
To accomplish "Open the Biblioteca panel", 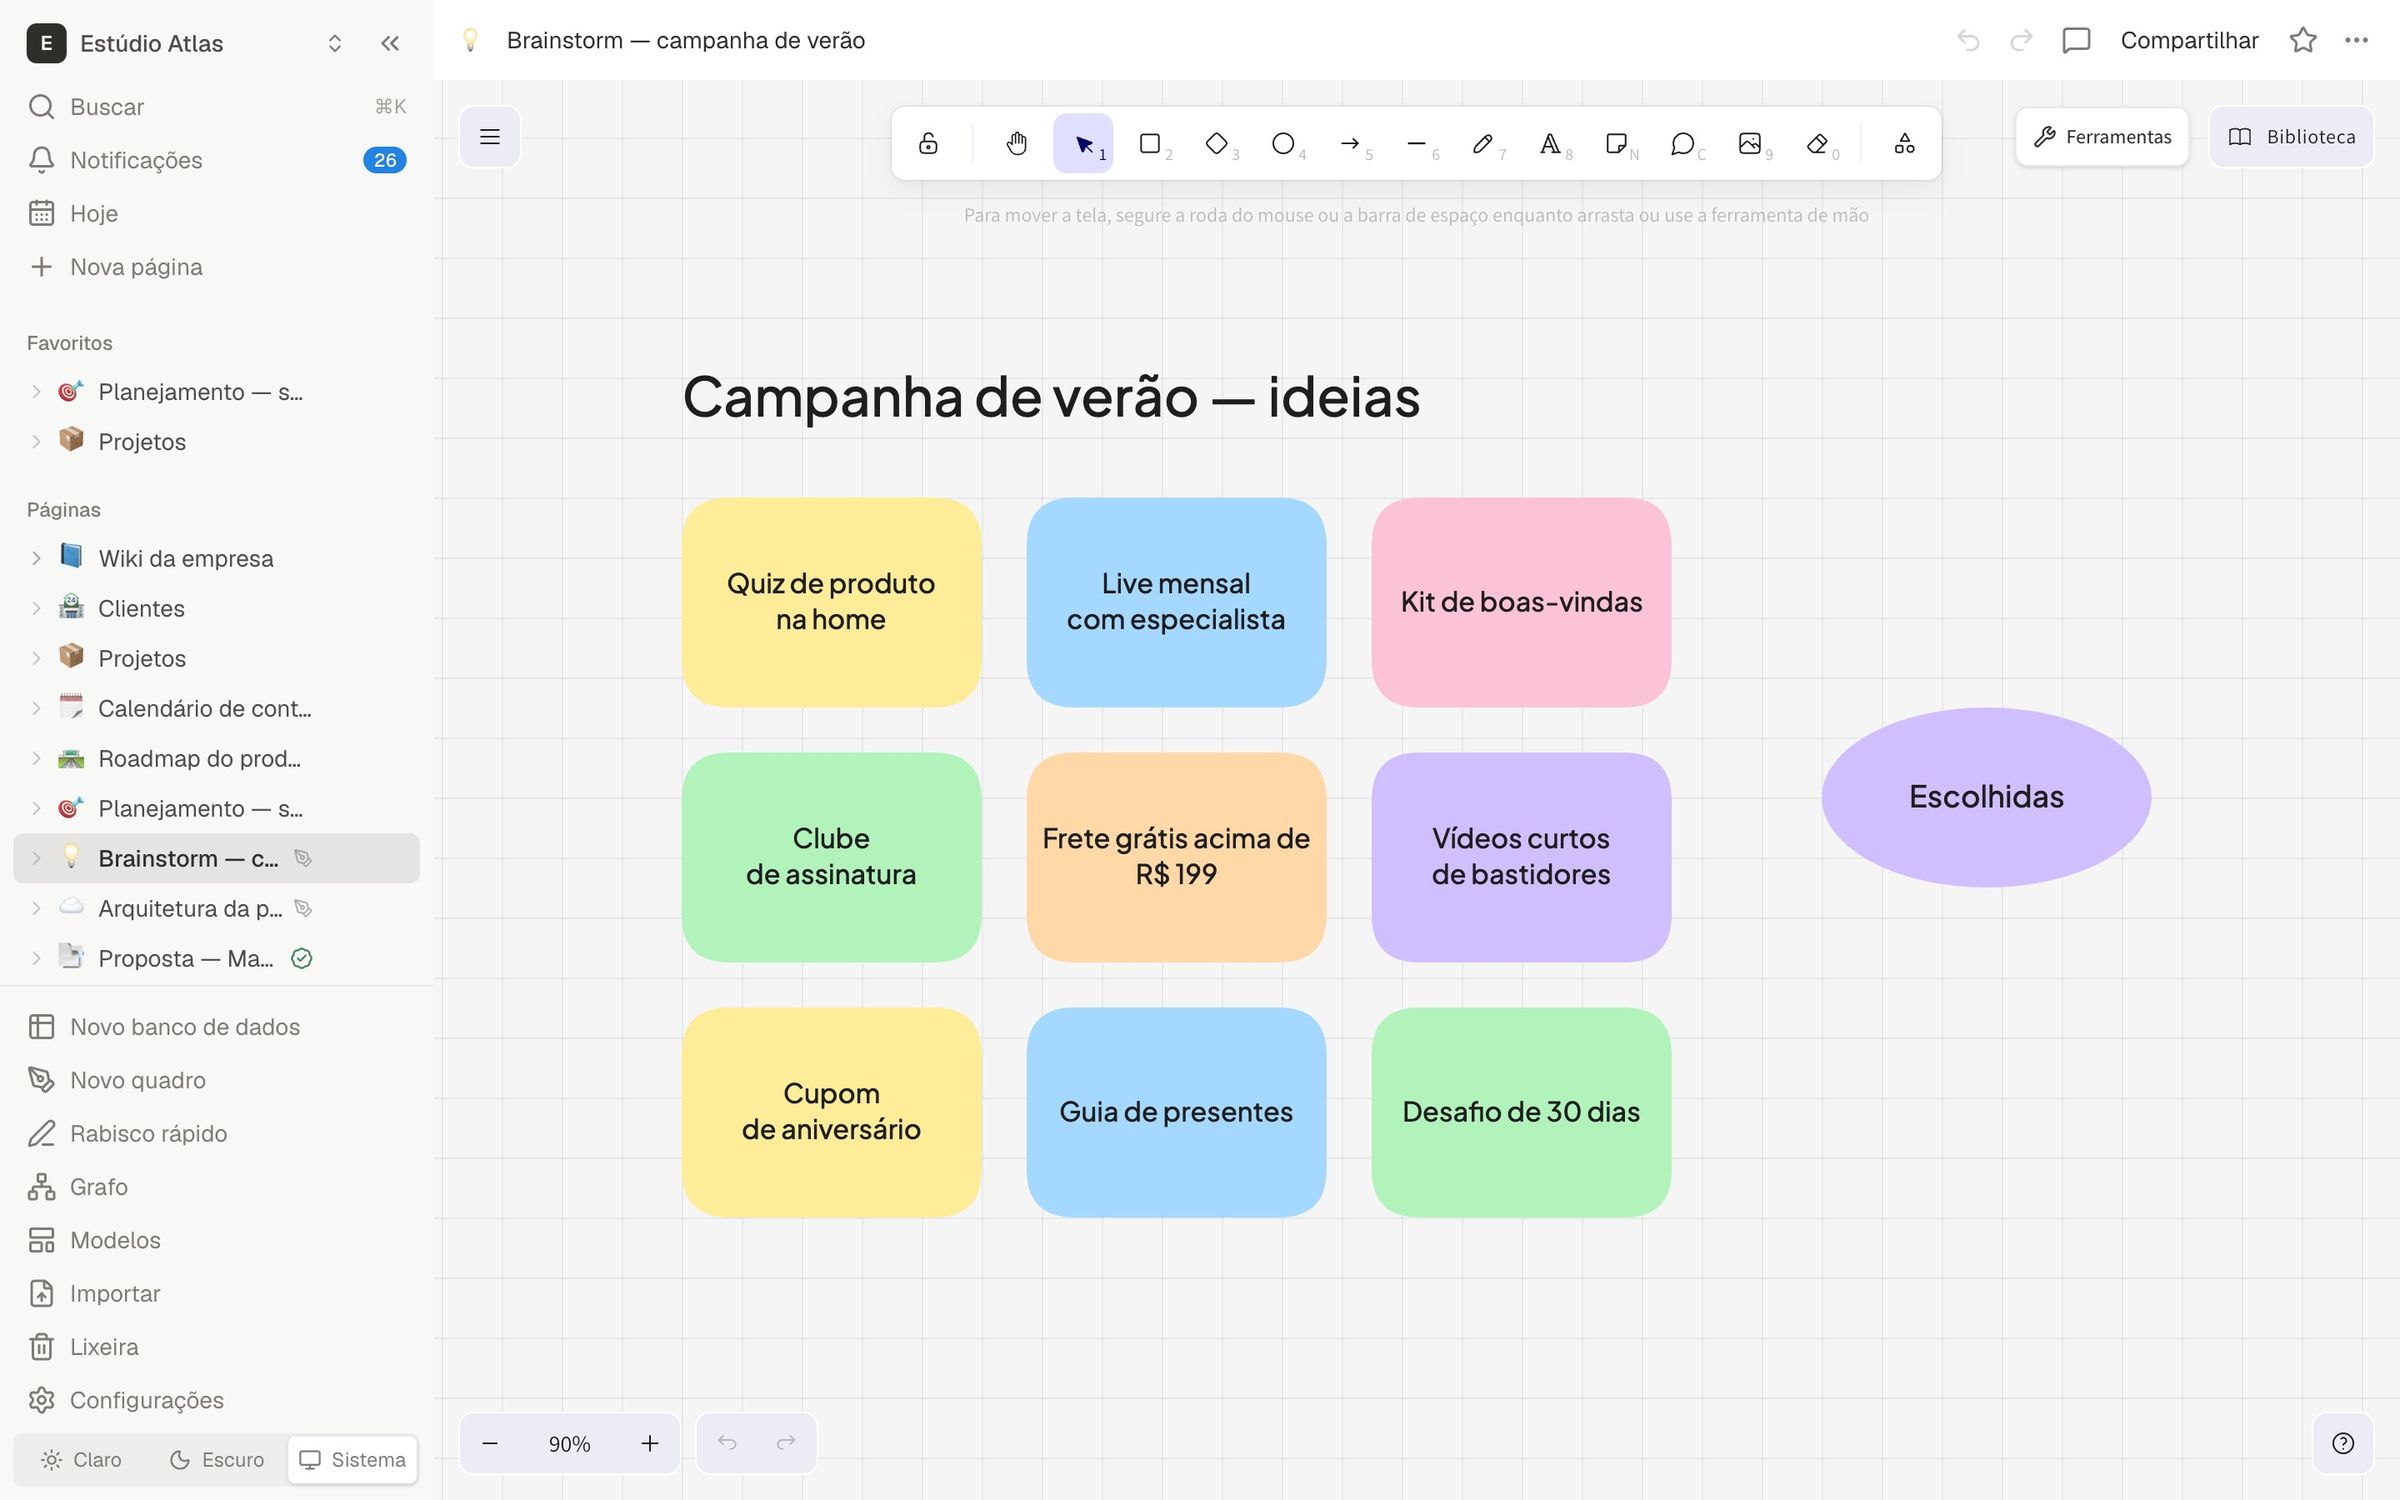I will click(2291, 137).
